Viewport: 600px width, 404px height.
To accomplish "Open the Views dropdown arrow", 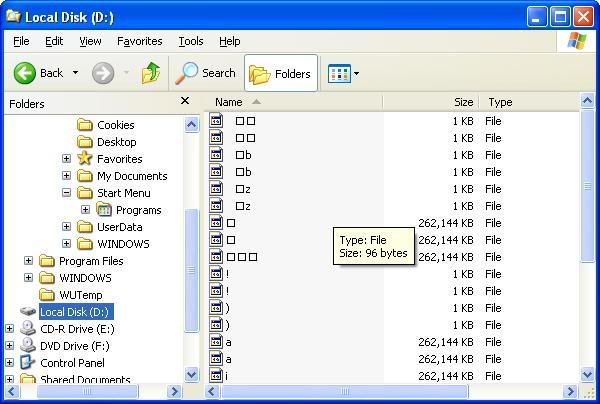I will pyautogui.click(x=356, y=73).
